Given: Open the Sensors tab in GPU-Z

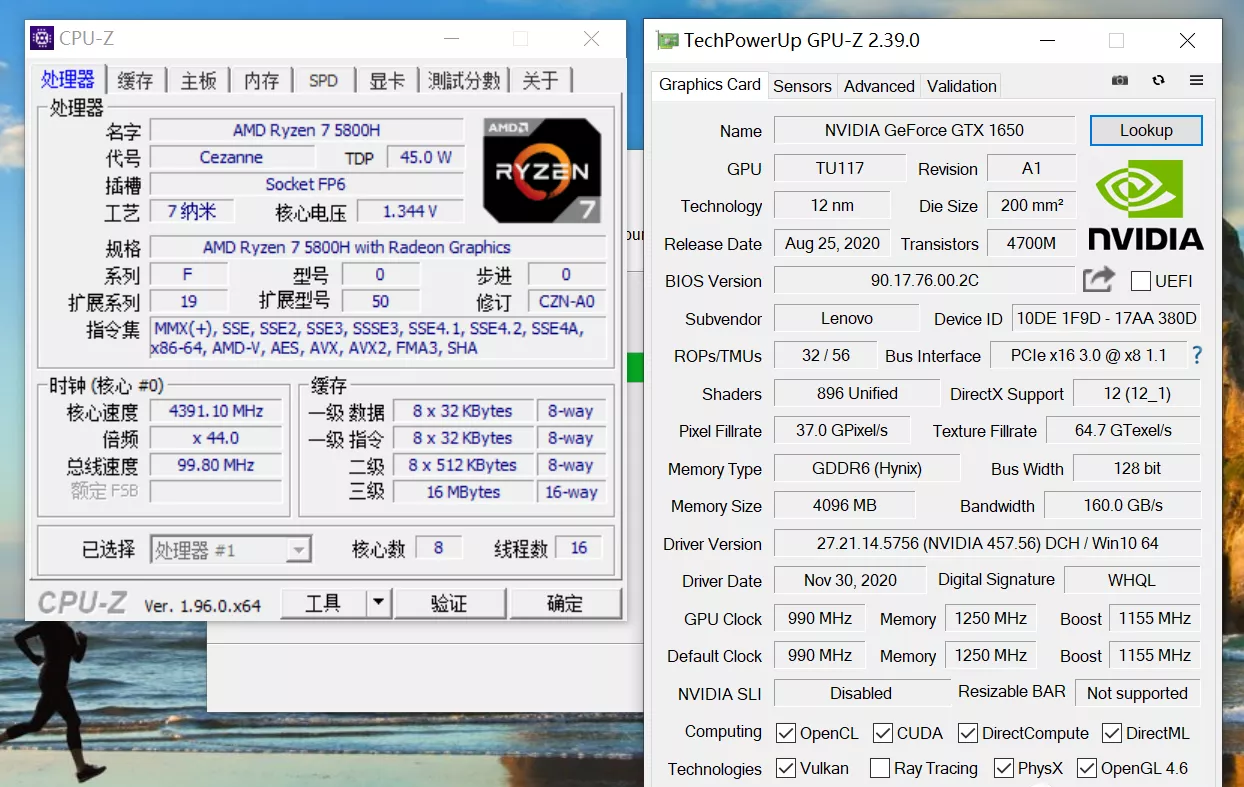Looking at the screenshot, I should 802,86.
